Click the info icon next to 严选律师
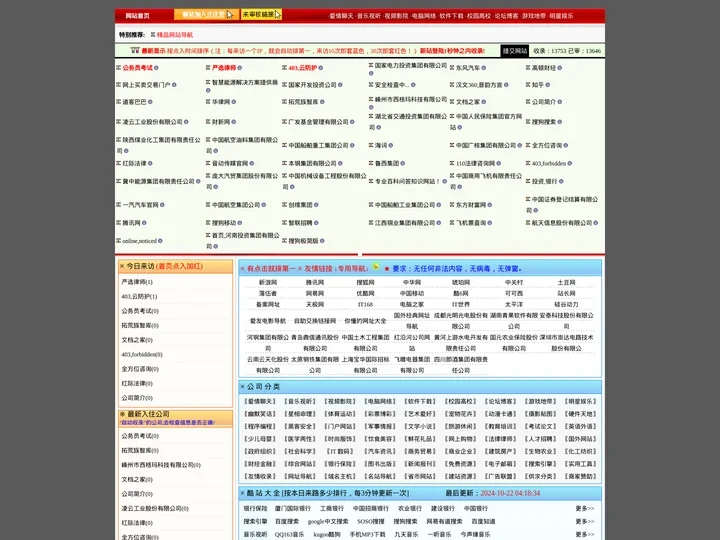The image size is (720, 540). point(240,68)
